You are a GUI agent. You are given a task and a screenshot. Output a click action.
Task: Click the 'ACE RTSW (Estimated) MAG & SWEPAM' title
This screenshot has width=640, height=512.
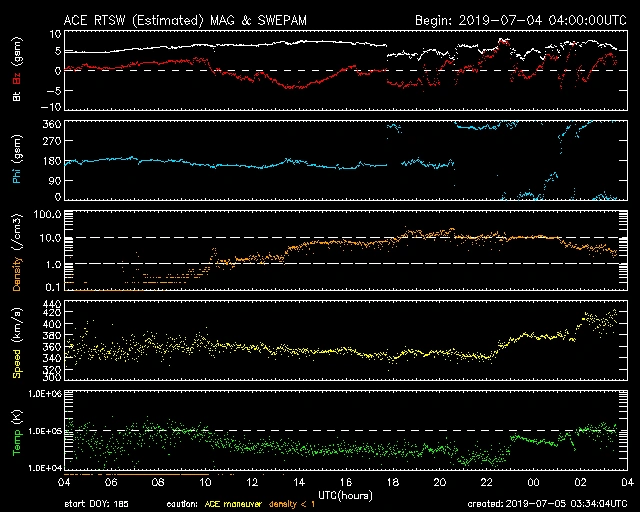click(185, 20)
